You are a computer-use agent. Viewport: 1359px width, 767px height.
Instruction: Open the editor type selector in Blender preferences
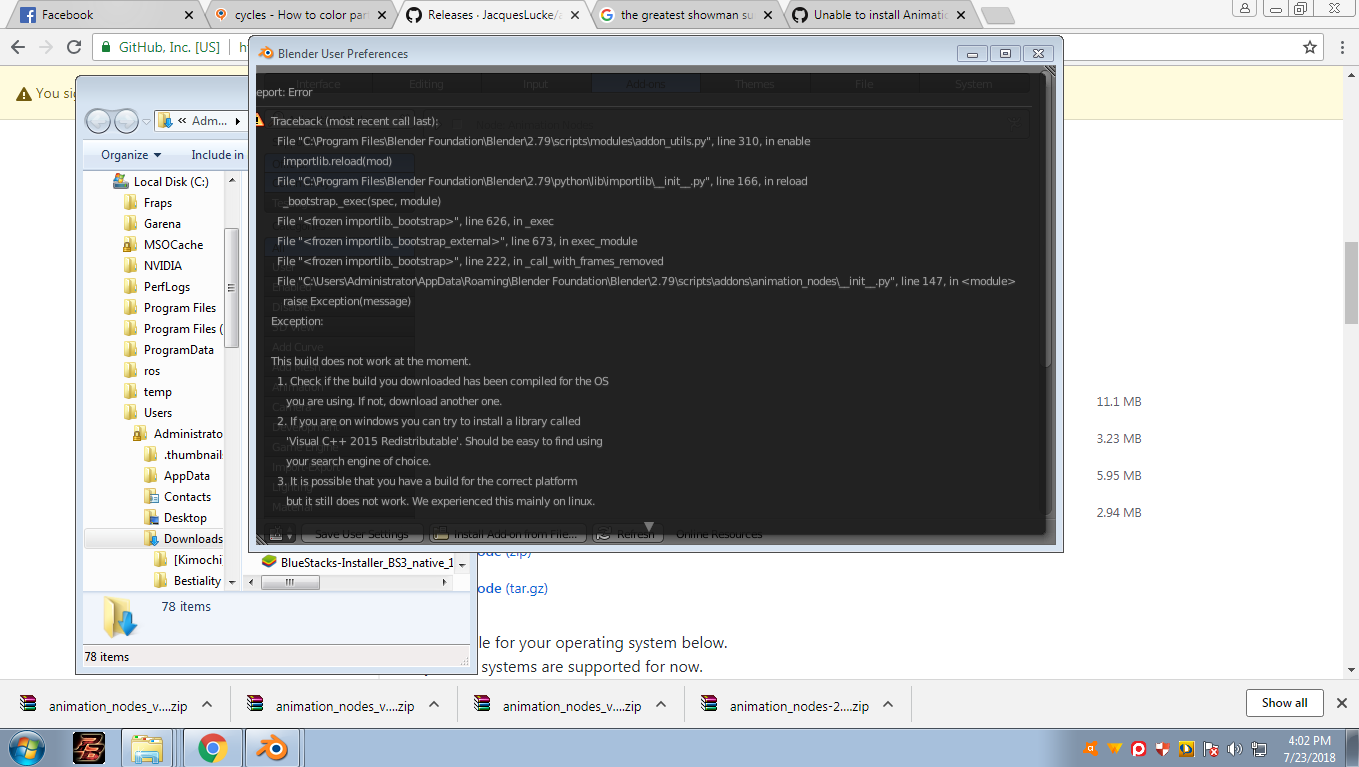click(x=281, y=534)
